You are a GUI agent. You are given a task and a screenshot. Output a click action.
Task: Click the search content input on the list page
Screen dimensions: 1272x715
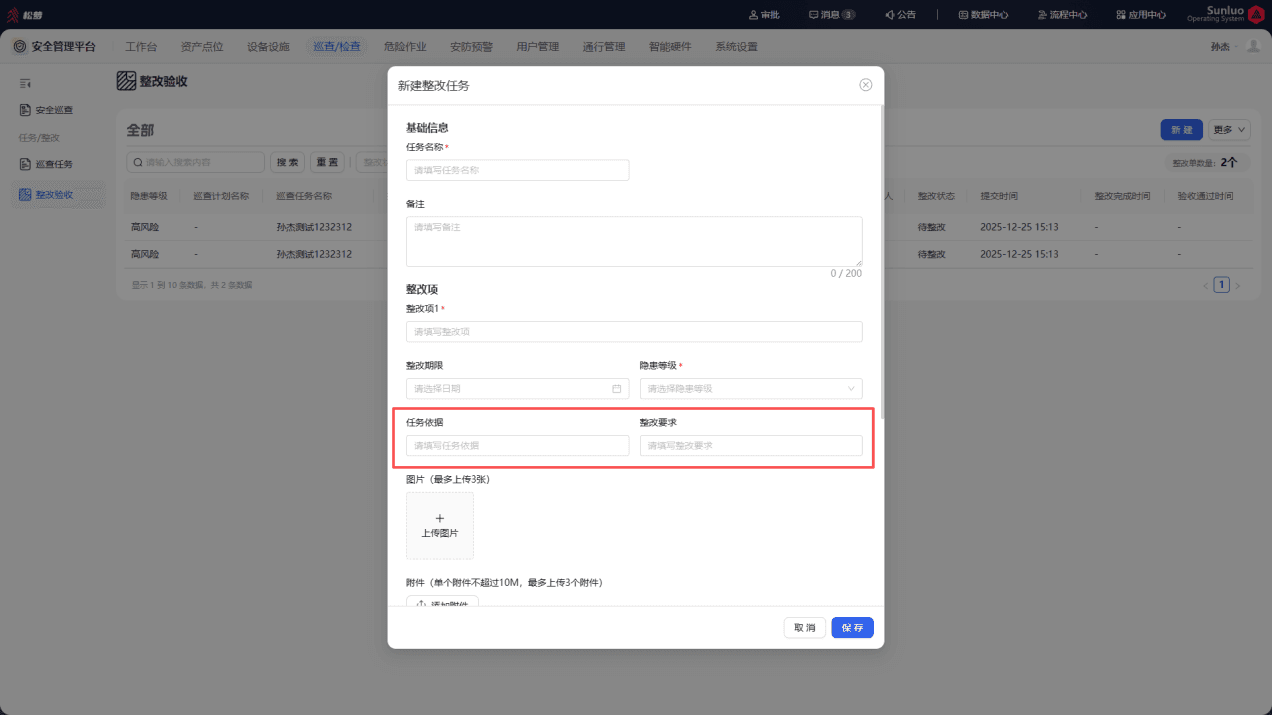click(195, 162)
